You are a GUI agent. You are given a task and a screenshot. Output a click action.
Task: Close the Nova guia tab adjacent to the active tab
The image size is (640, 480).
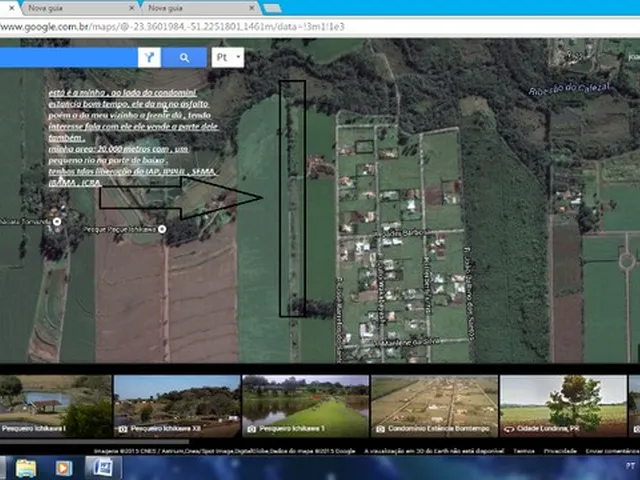point(131,8)
